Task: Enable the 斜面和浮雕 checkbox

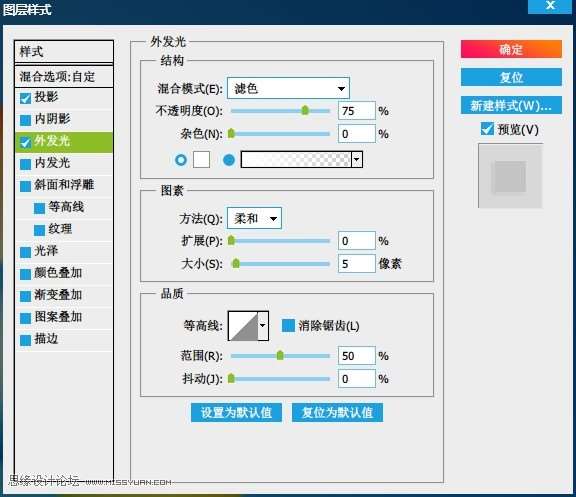Action: (25, 186)
